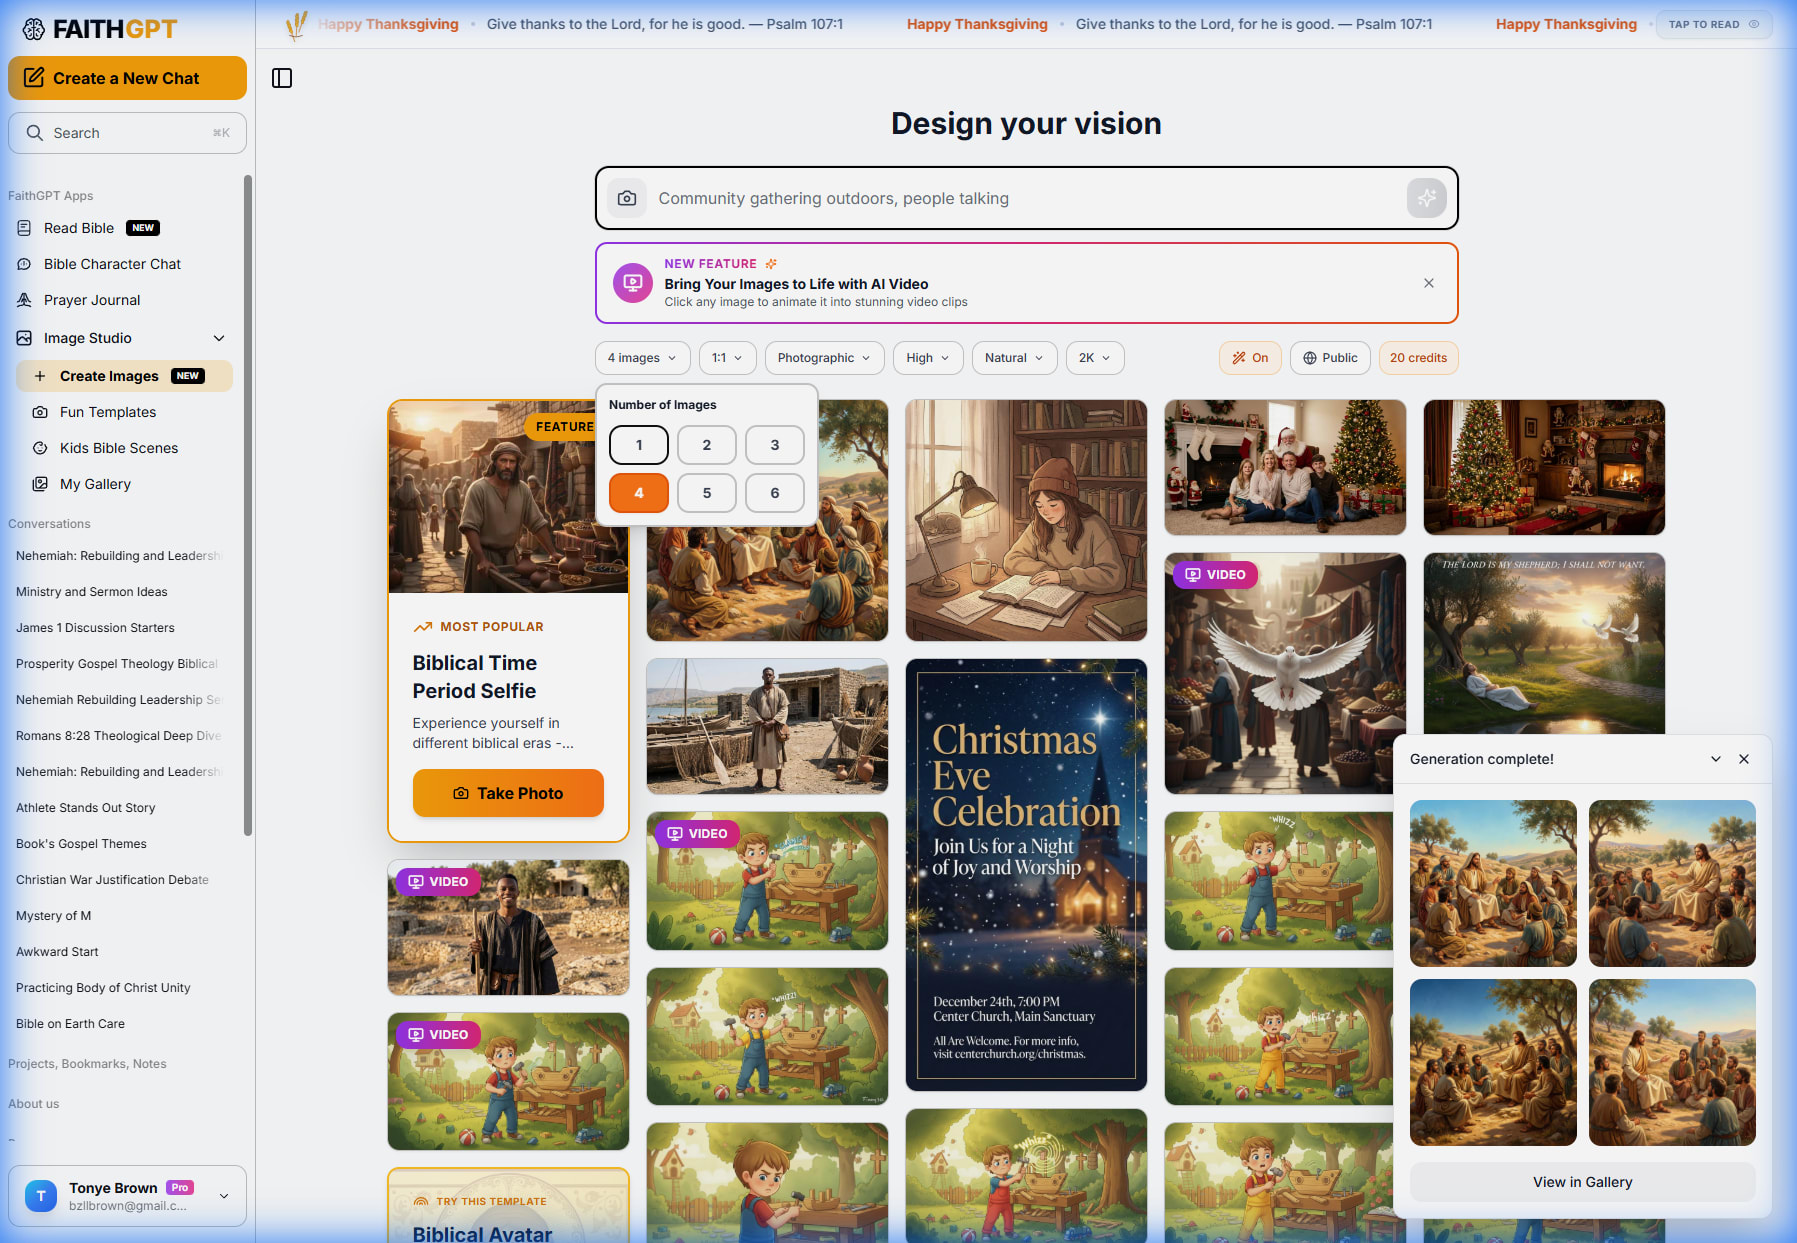Collapse the sidebar with the panel toggle icon
The image size is (1797, 1243).
pyautogui.click(x=281, y=77)
